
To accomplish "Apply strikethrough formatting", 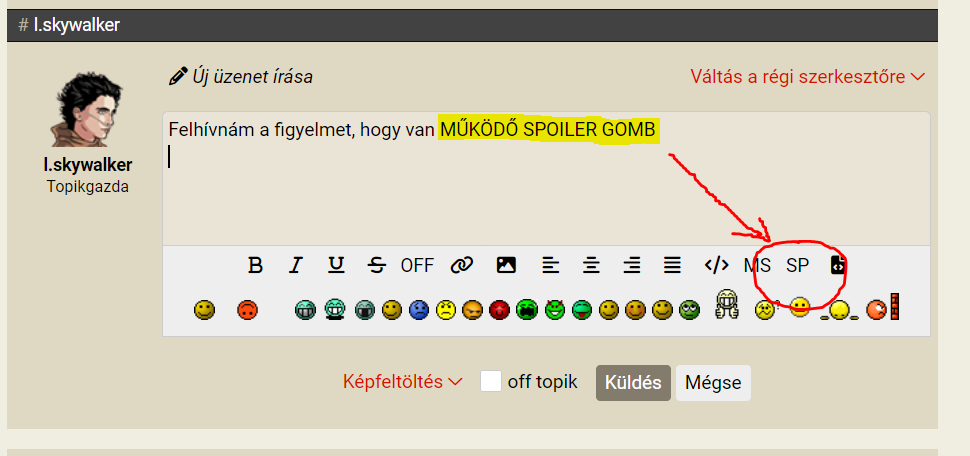I will pyautogui.click(x=376, y=265).
